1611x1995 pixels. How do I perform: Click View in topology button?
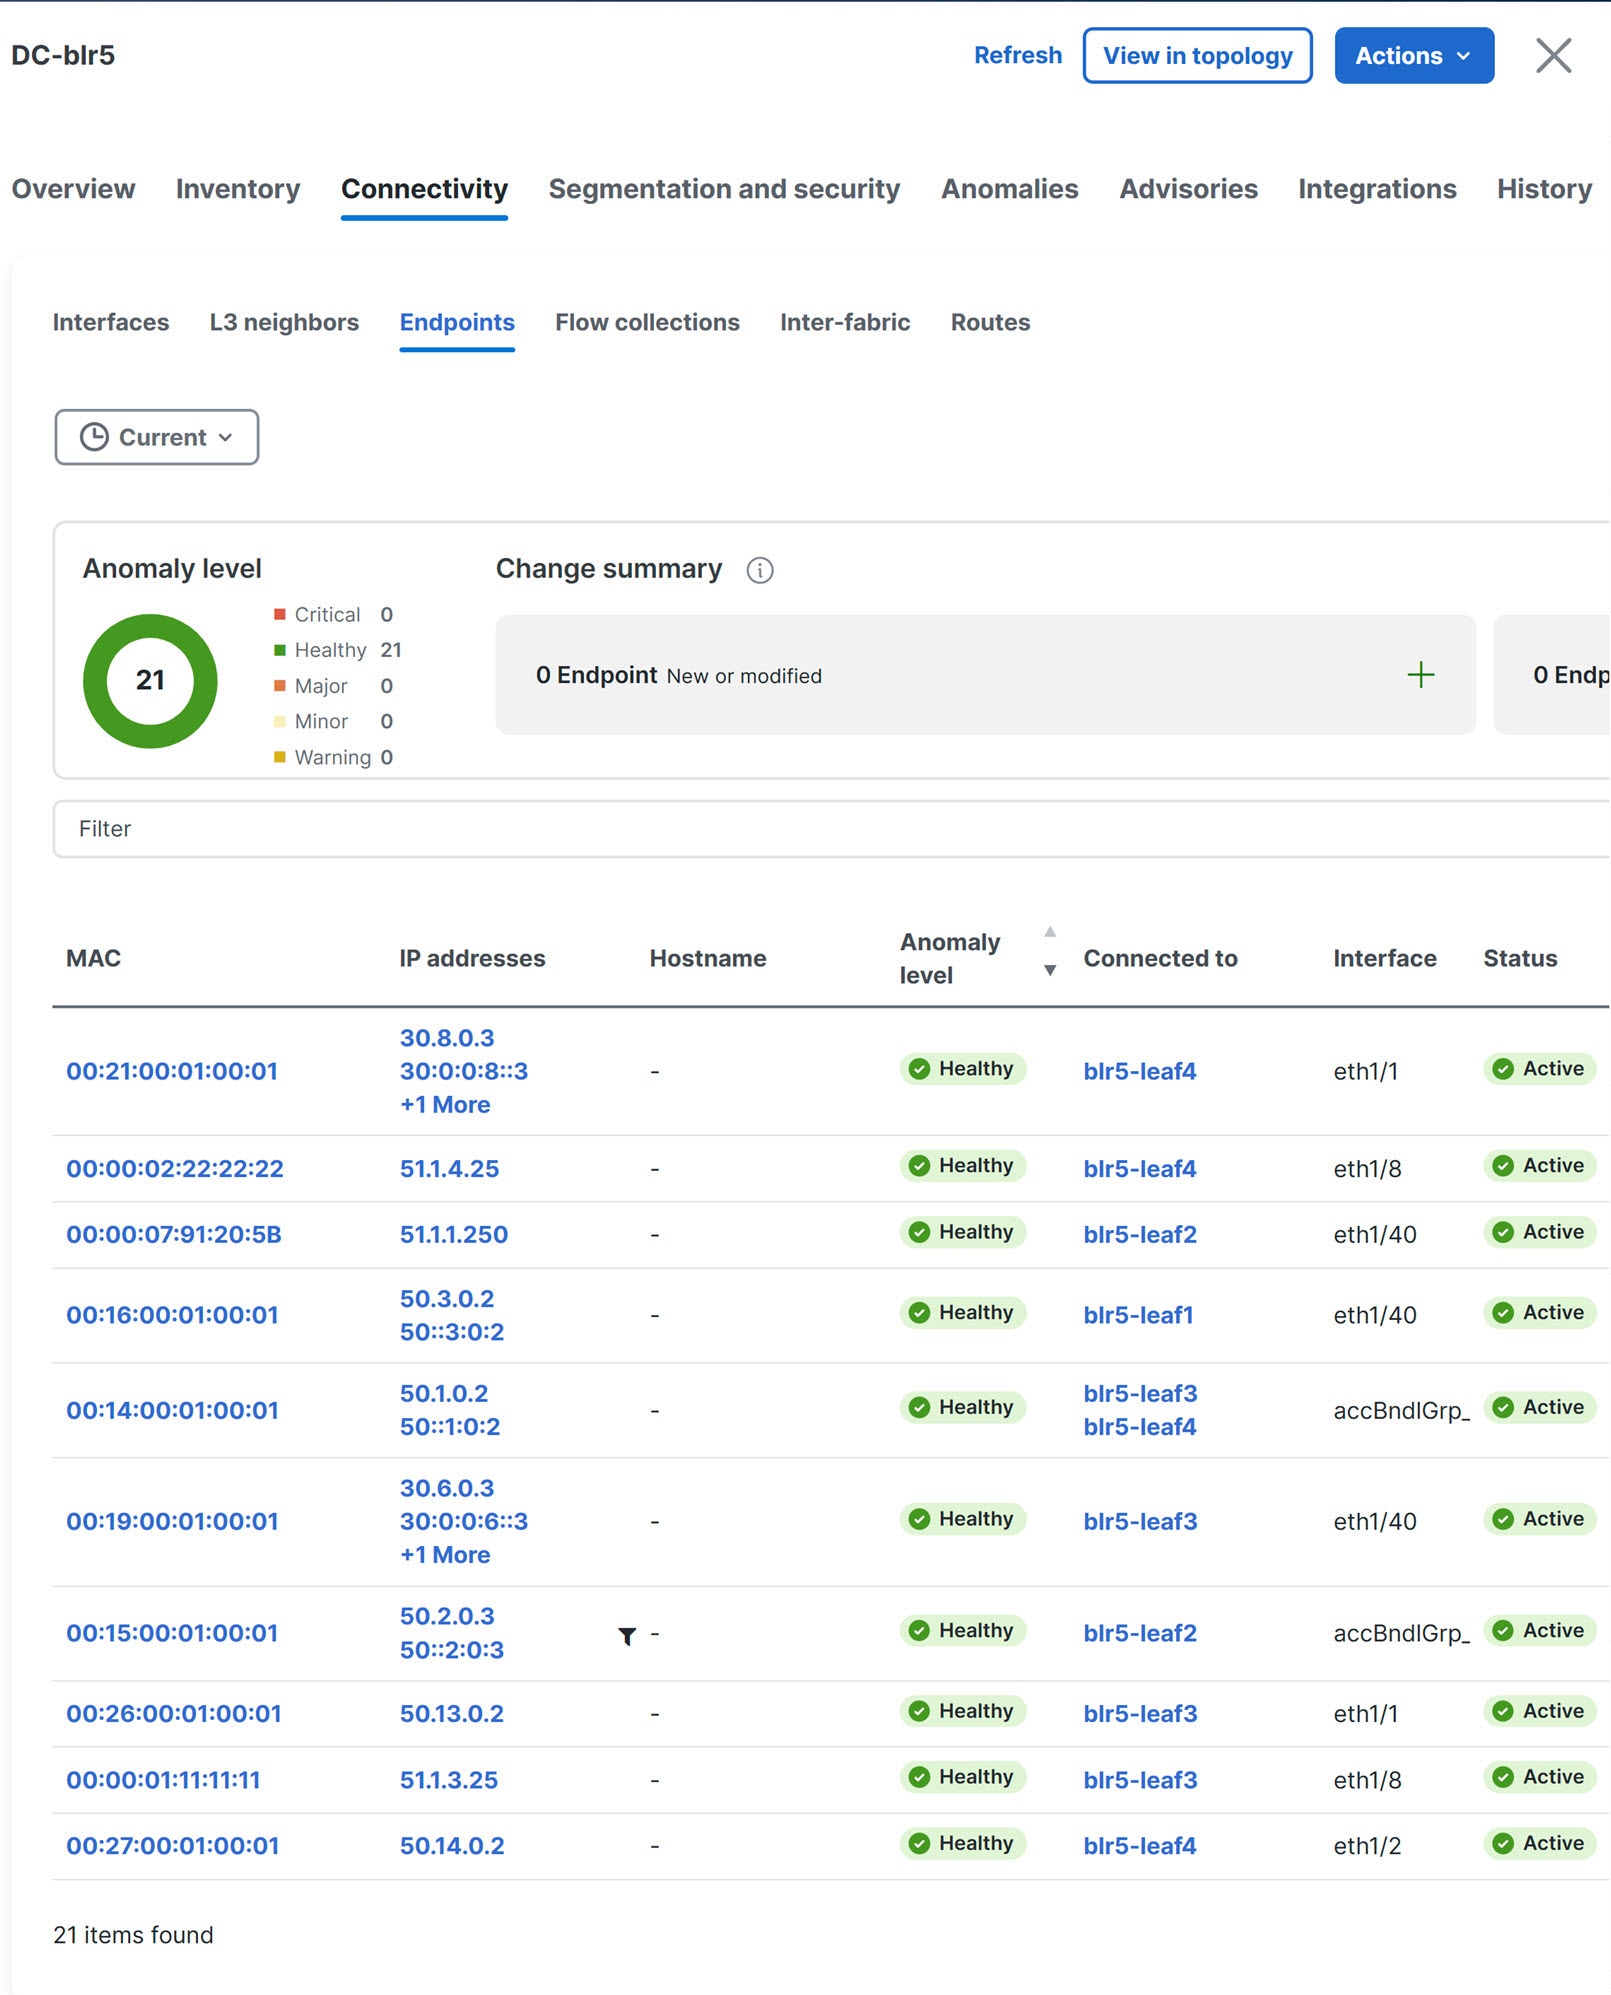click(1197, 56)
